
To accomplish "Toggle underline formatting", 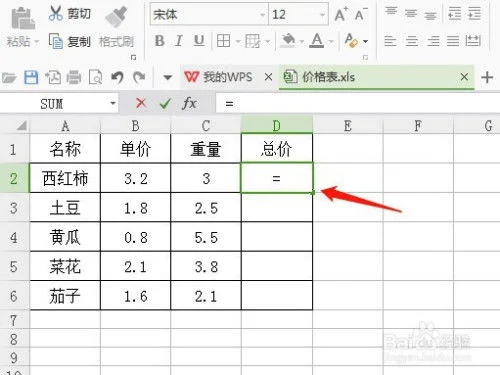I will 199,41.
